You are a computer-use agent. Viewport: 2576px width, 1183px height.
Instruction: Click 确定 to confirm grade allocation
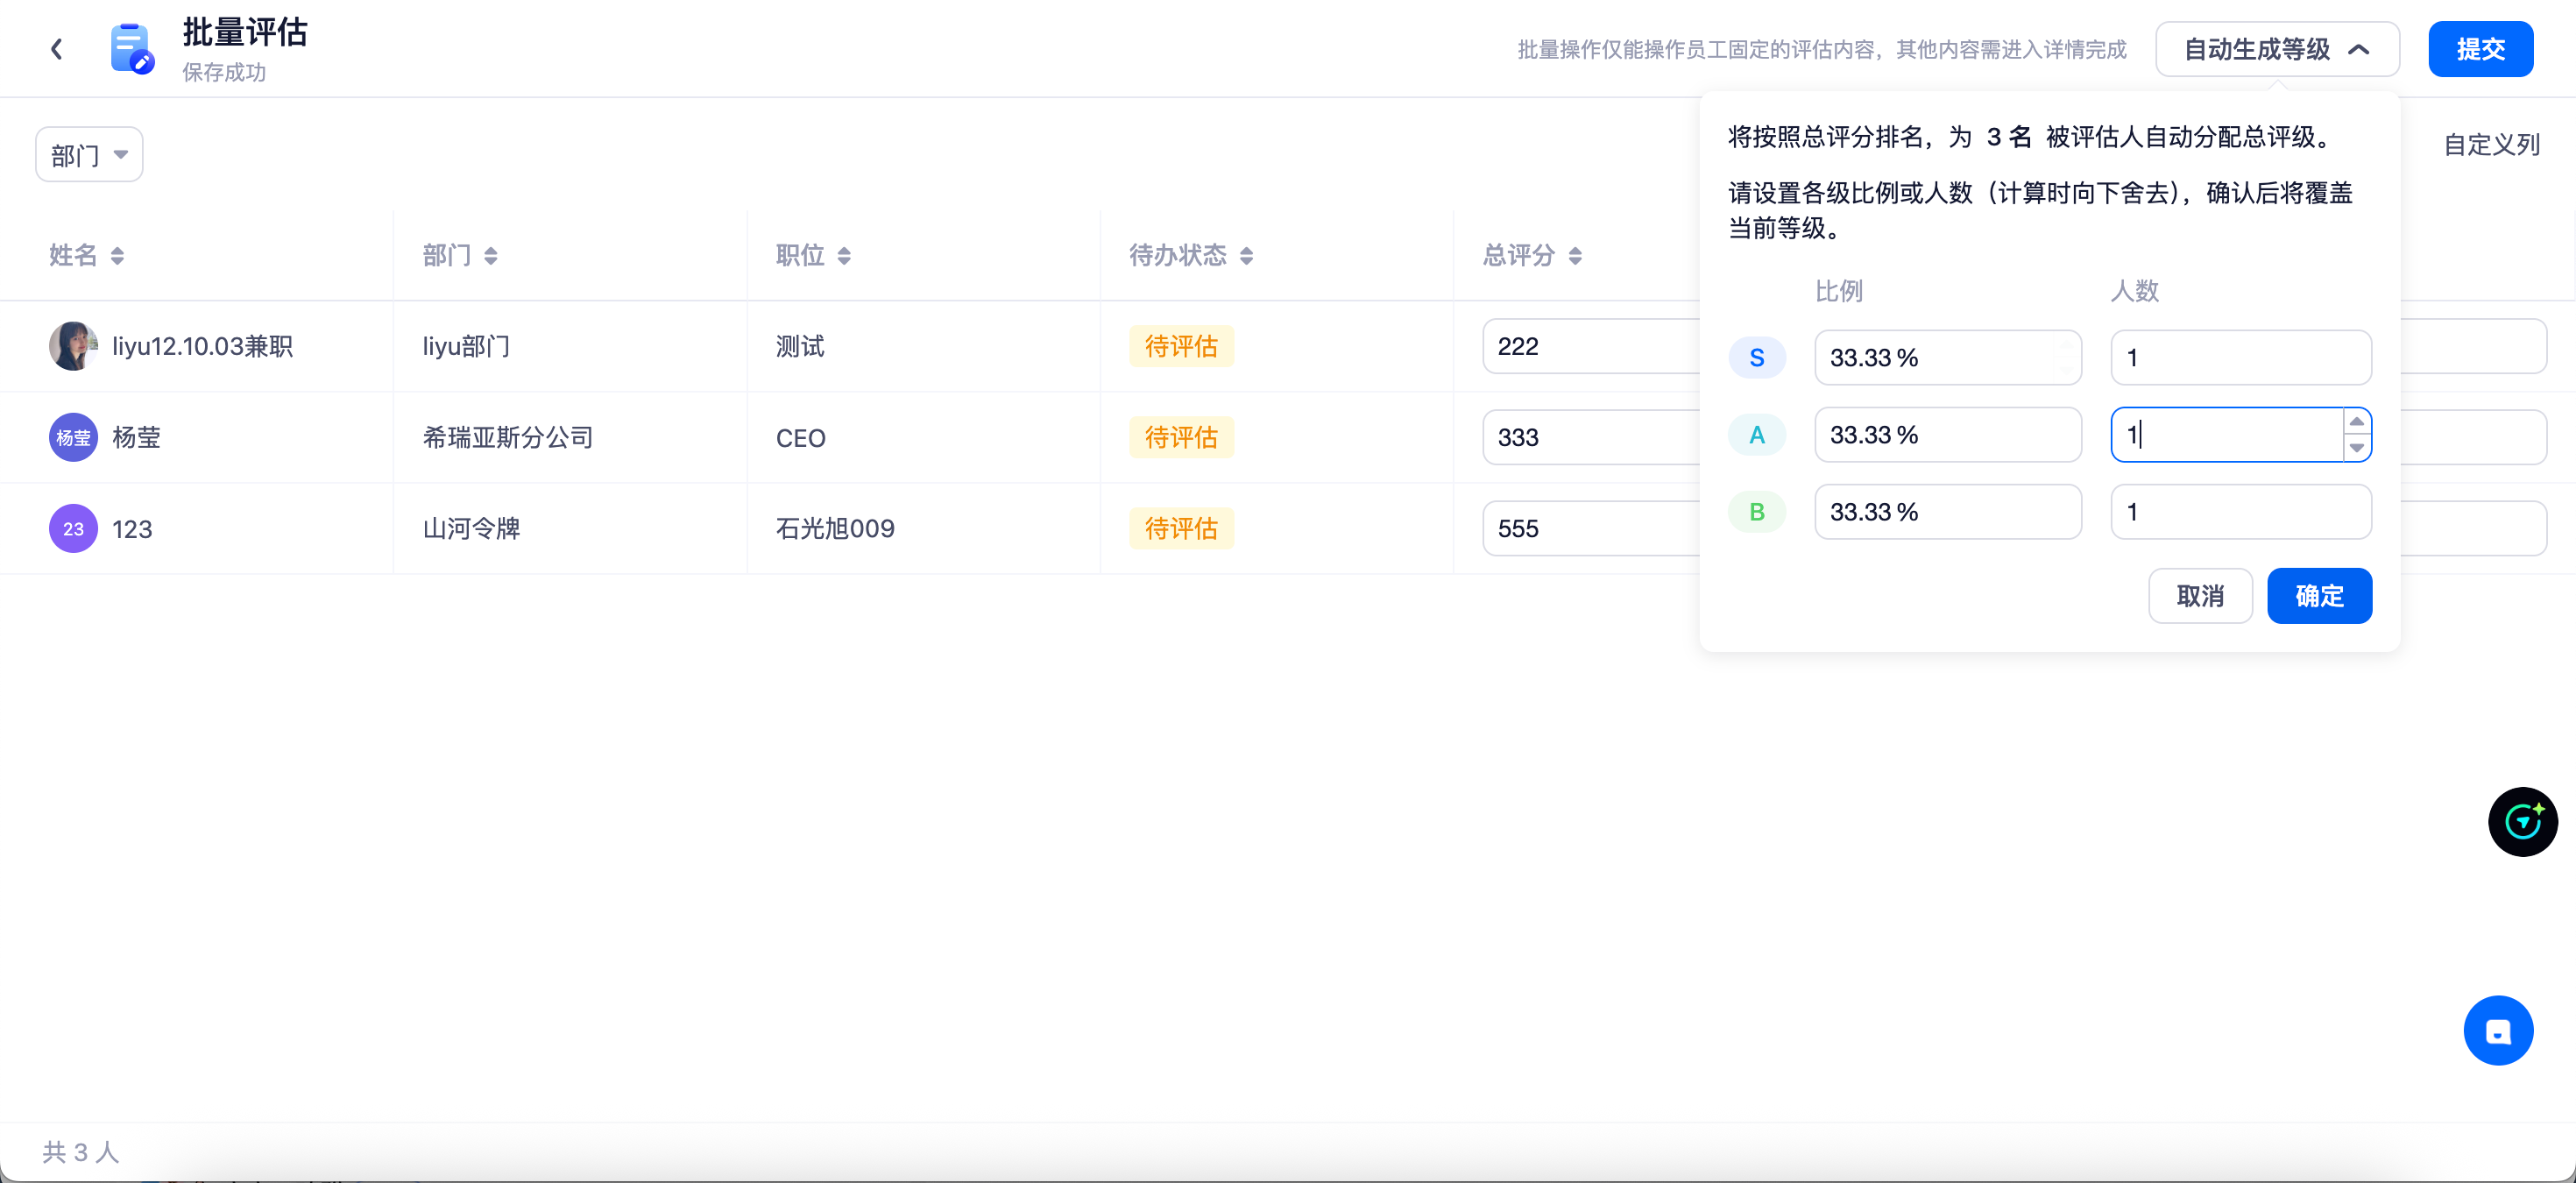point(2318,596)
